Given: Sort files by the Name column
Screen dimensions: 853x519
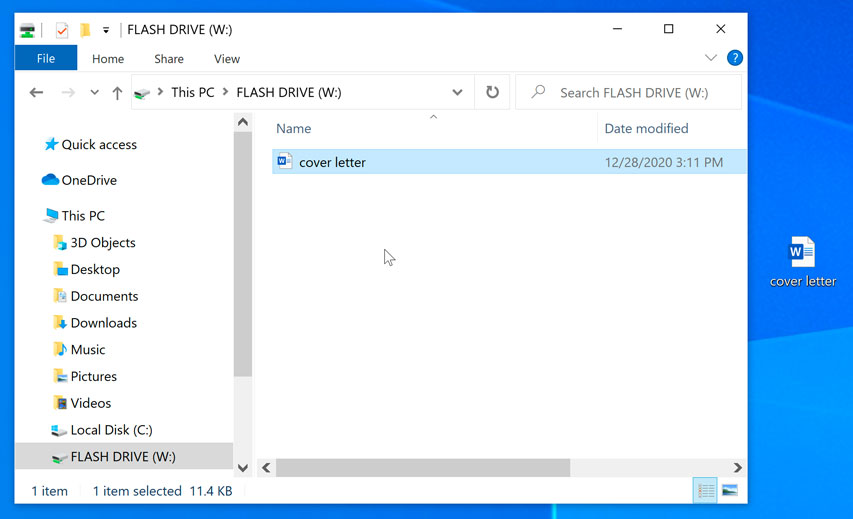Looking at the screenshot, I should coord(294,128).
